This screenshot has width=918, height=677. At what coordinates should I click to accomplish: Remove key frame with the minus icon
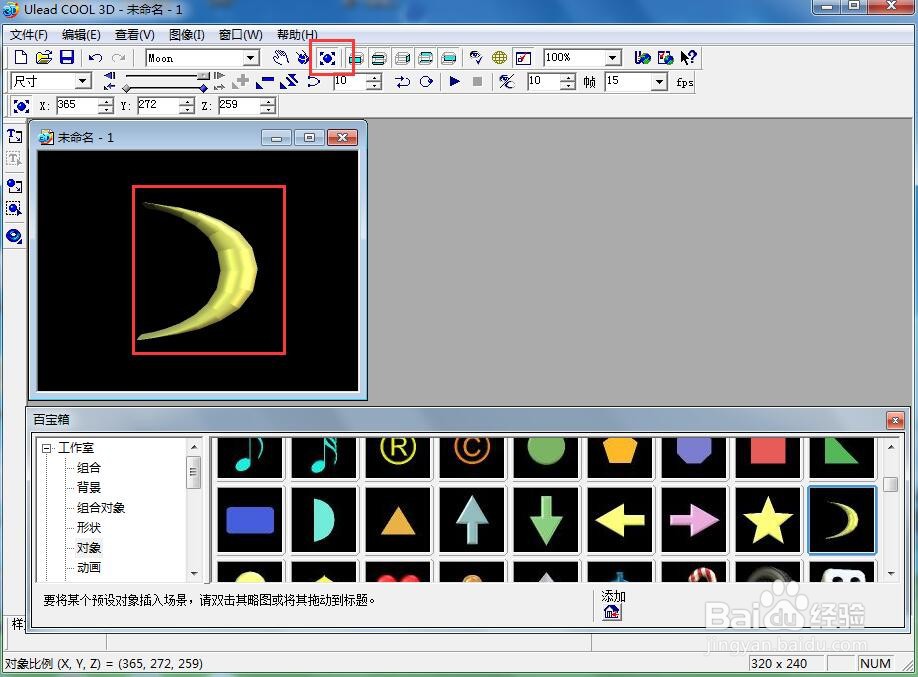[265, 81]
